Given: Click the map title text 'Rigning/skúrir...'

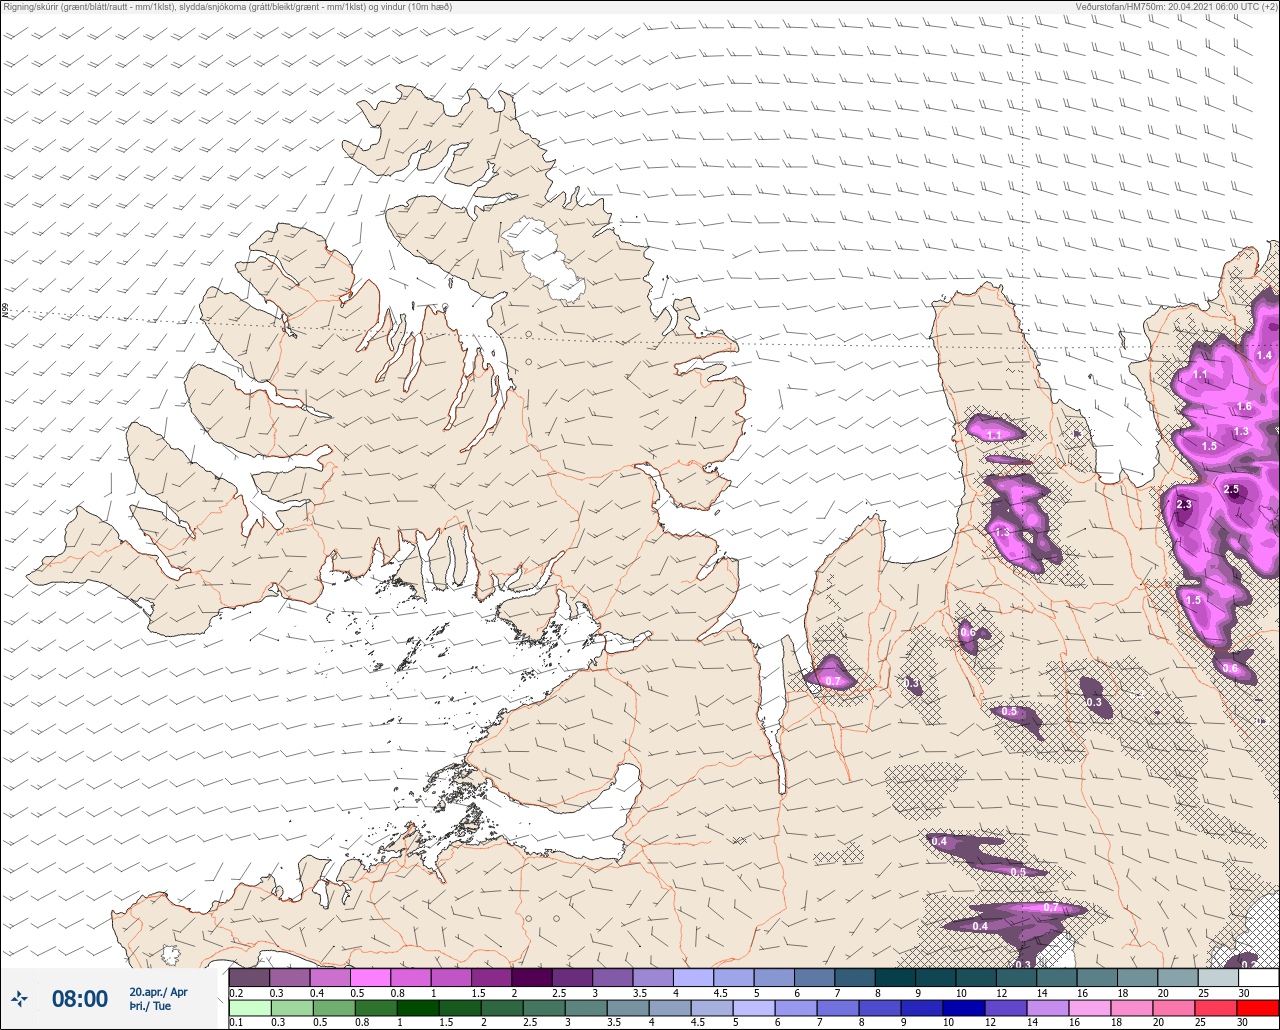Looking at the screenshot, I should pos(227,7).
